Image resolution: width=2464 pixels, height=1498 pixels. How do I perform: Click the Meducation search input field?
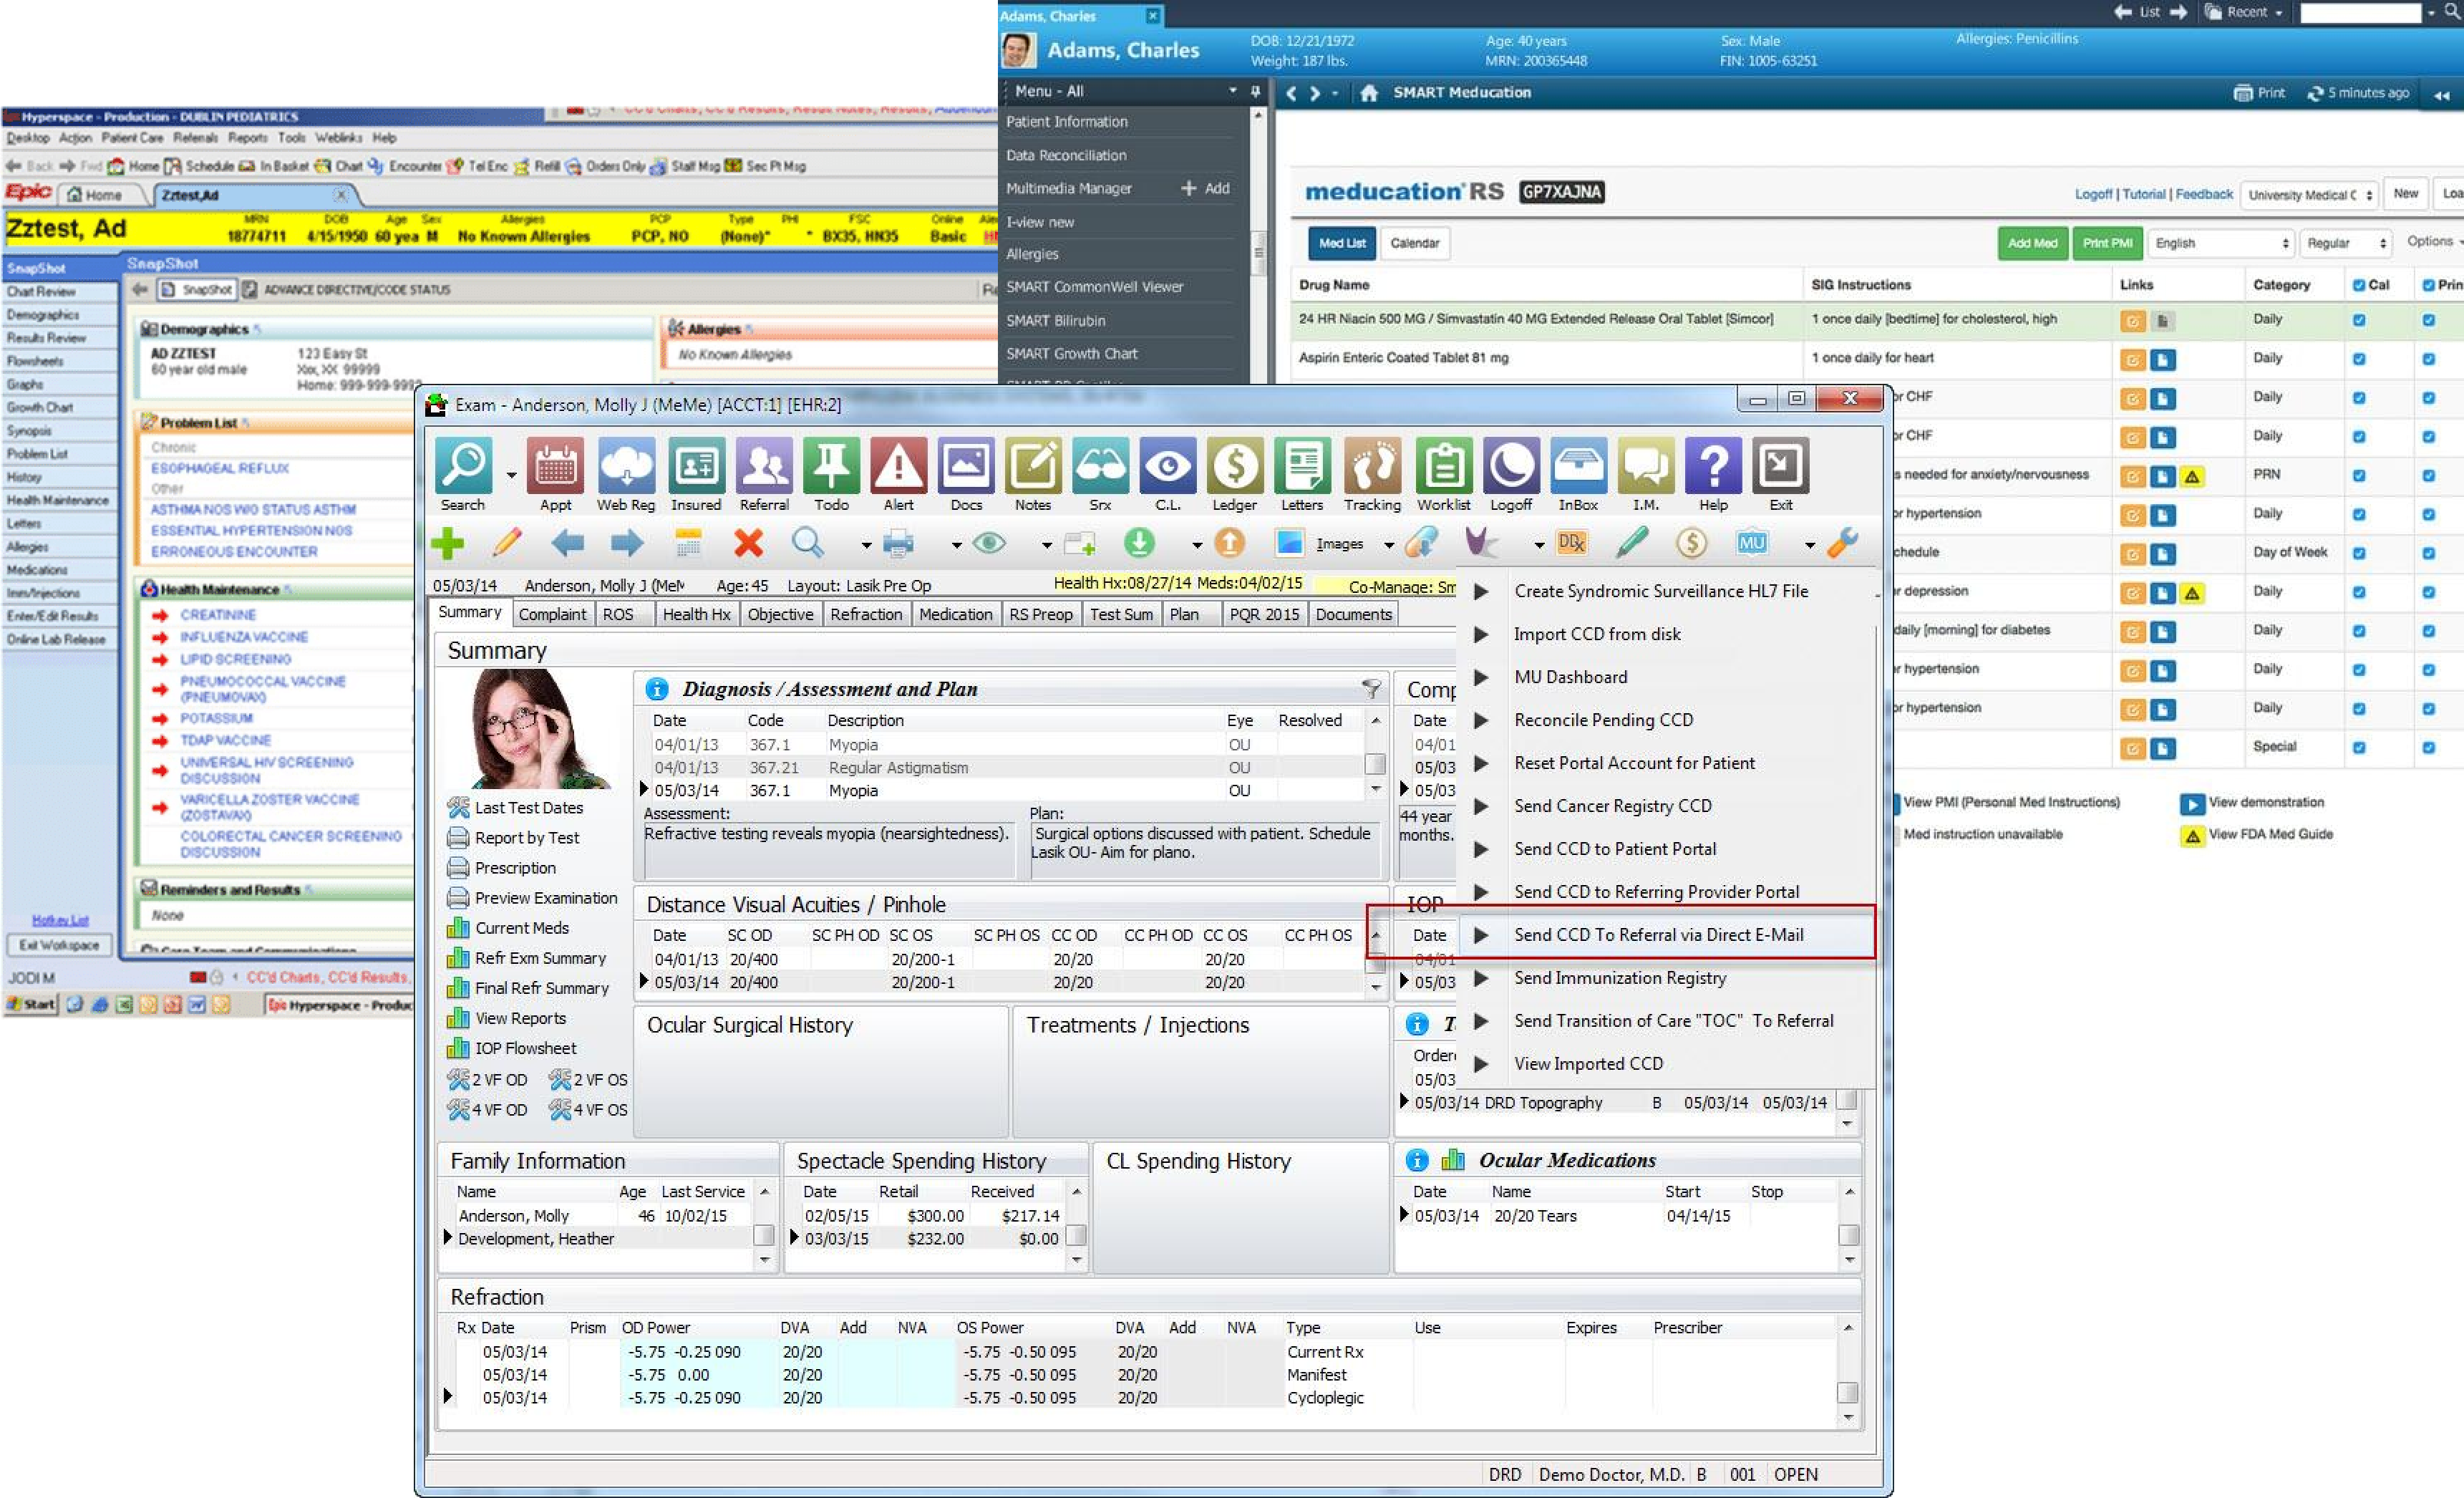2360,13
